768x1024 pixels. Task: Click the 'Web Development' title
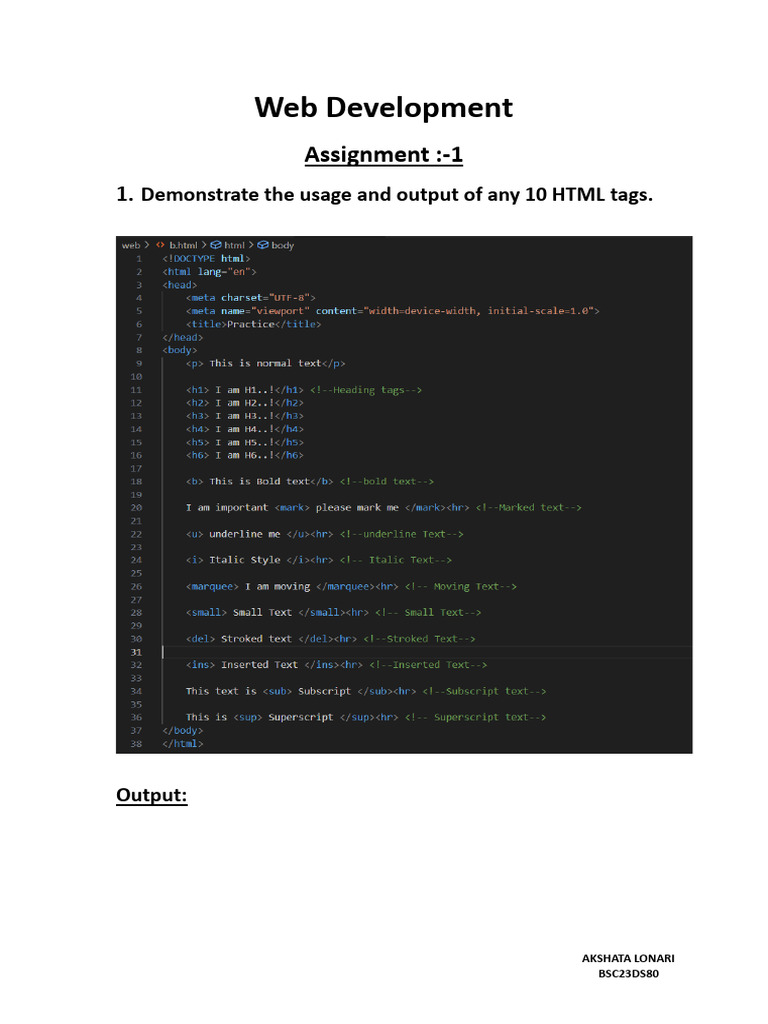383,107
